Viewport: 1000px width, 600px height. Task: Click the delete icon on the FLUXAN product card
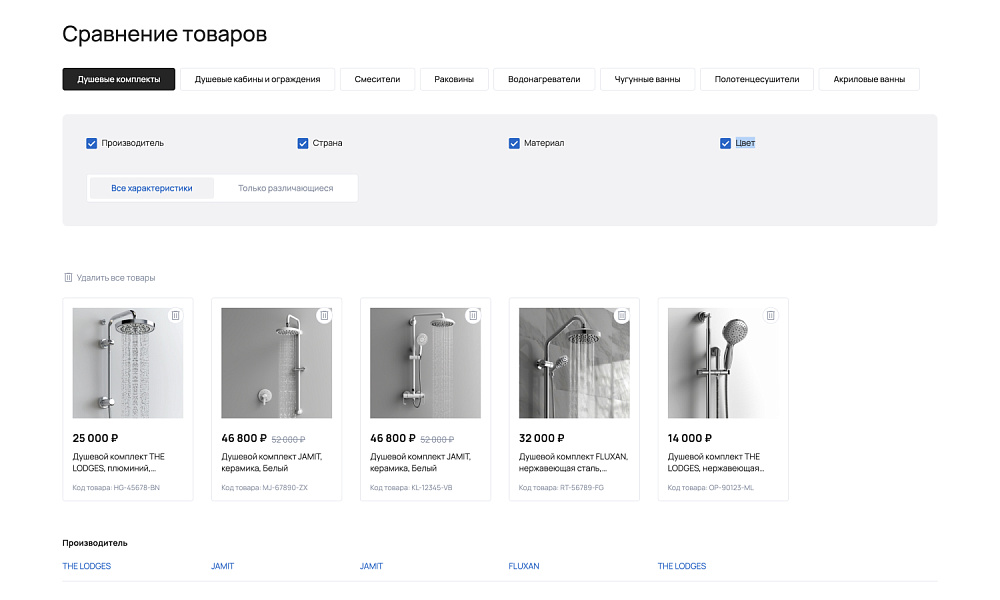point(621,314)
